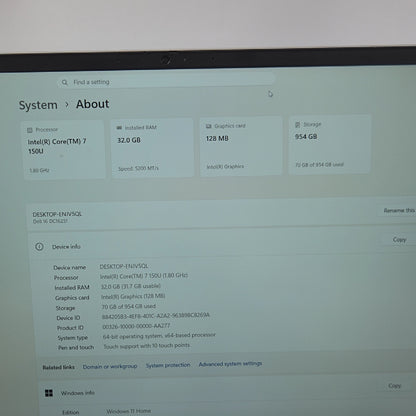Select the Device name value DESKTOP-ENJVSQL

click(124, 266)
